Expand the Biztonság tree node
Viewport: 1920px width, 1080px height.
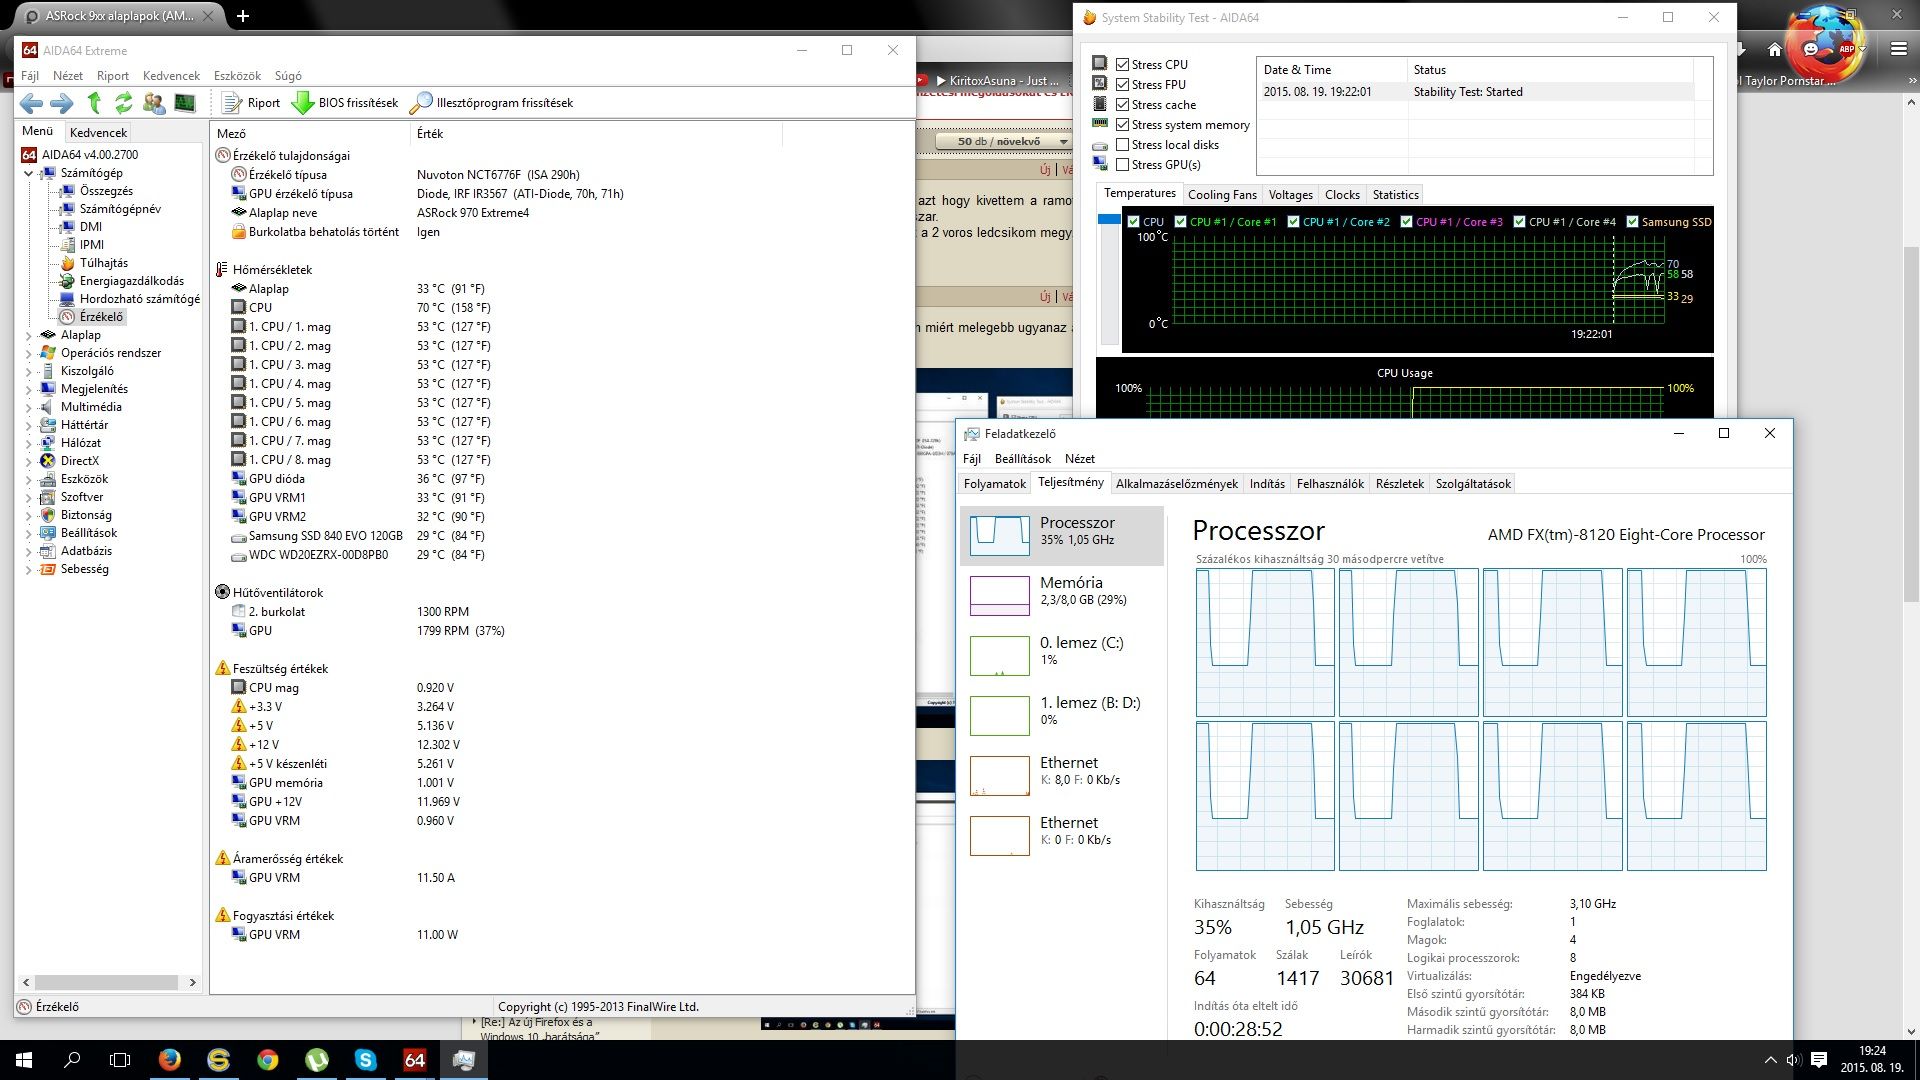click(x=28, y=515)
